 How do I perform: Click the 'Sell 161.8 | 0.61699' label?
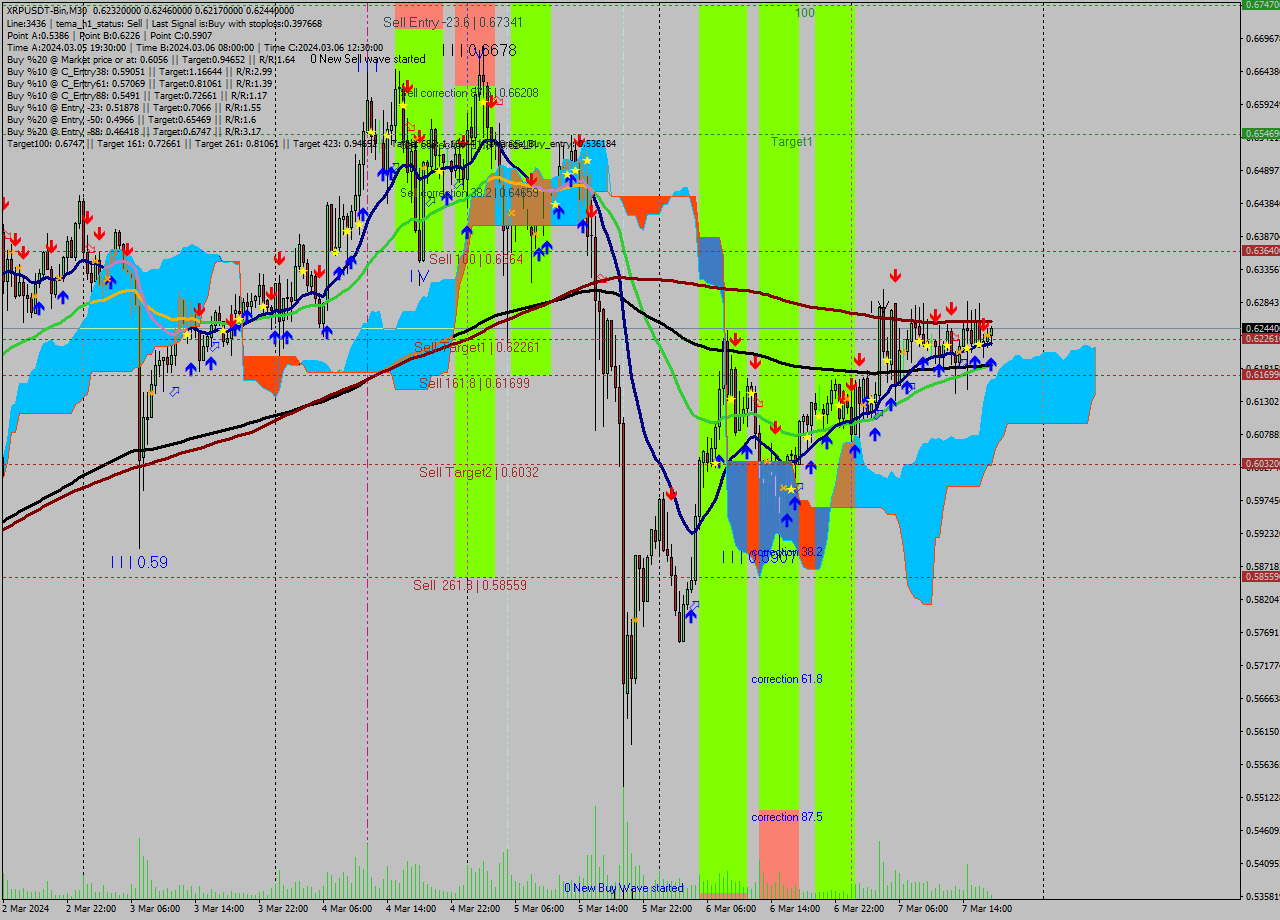coord(474,383)
